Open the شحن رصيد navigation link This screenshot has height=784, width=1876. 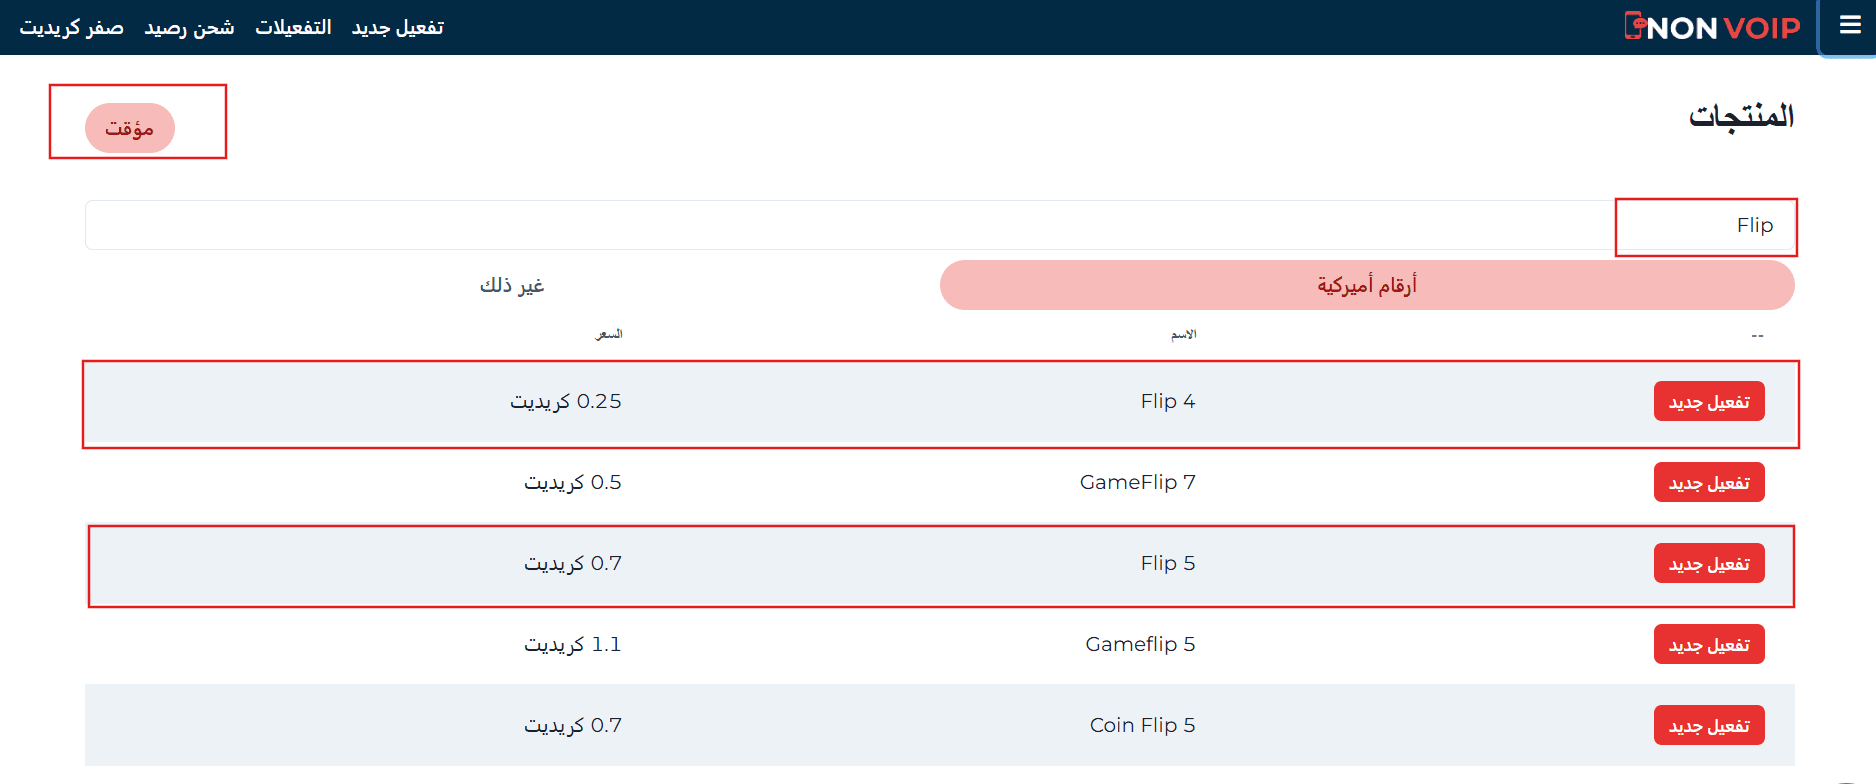point(189,27)
